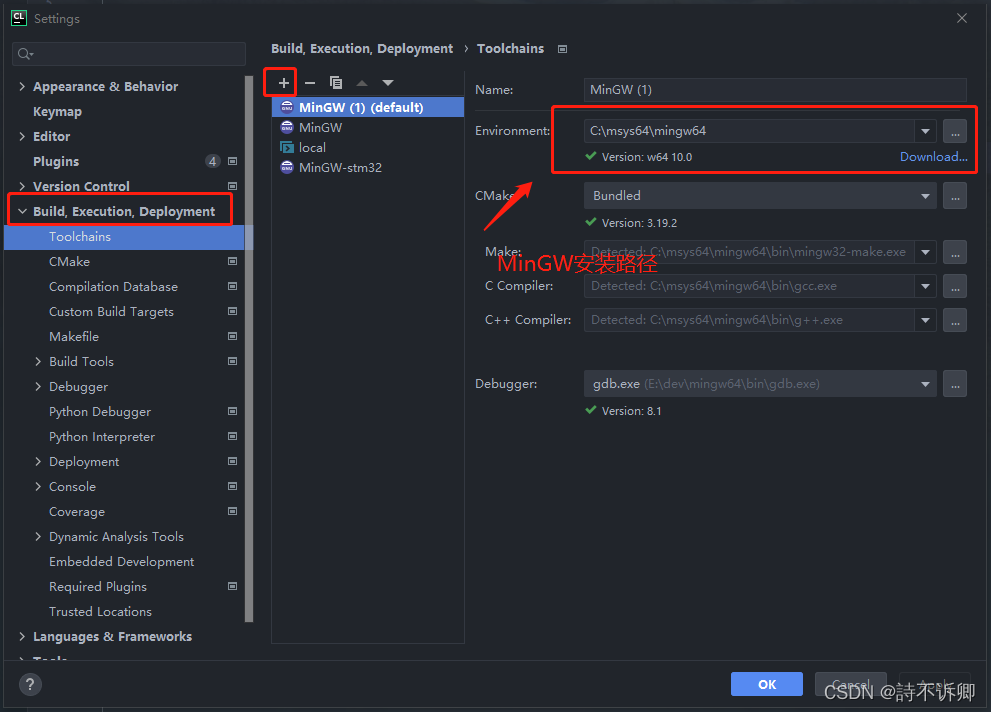The image size is (991, 712).
Task: Click the settings tree scrollbar
Action: 249,349
